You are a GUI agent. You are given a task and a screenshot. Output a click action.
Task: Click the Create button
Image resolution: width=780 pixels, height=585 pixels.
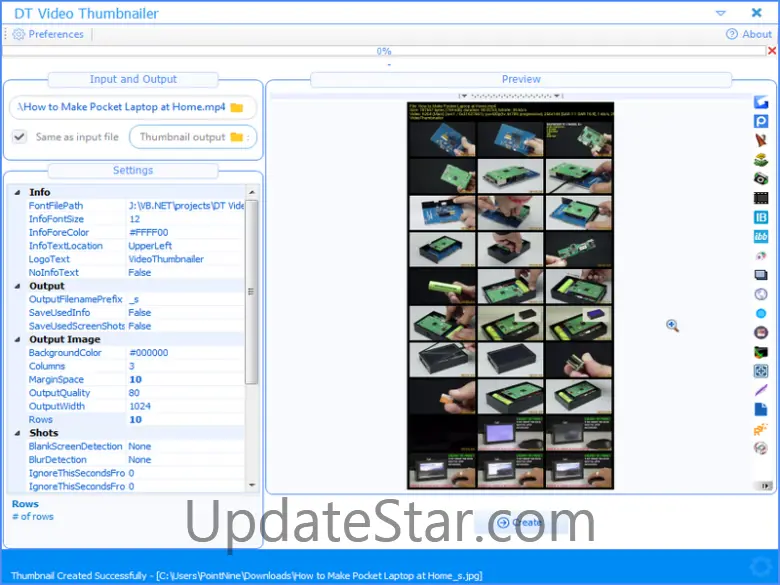[519, 522]
